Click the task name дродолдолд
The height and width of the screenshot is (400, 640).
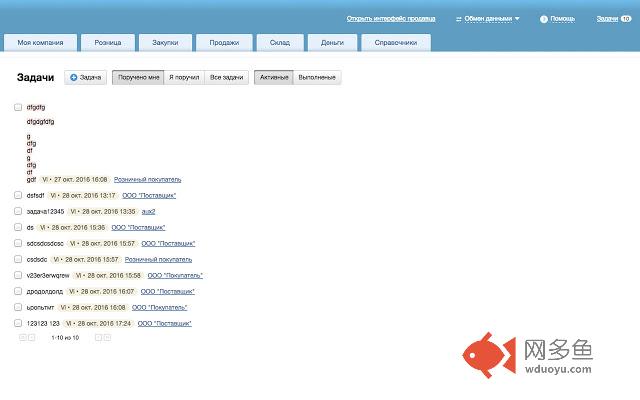pyautogui.click(x=45, y=291)
